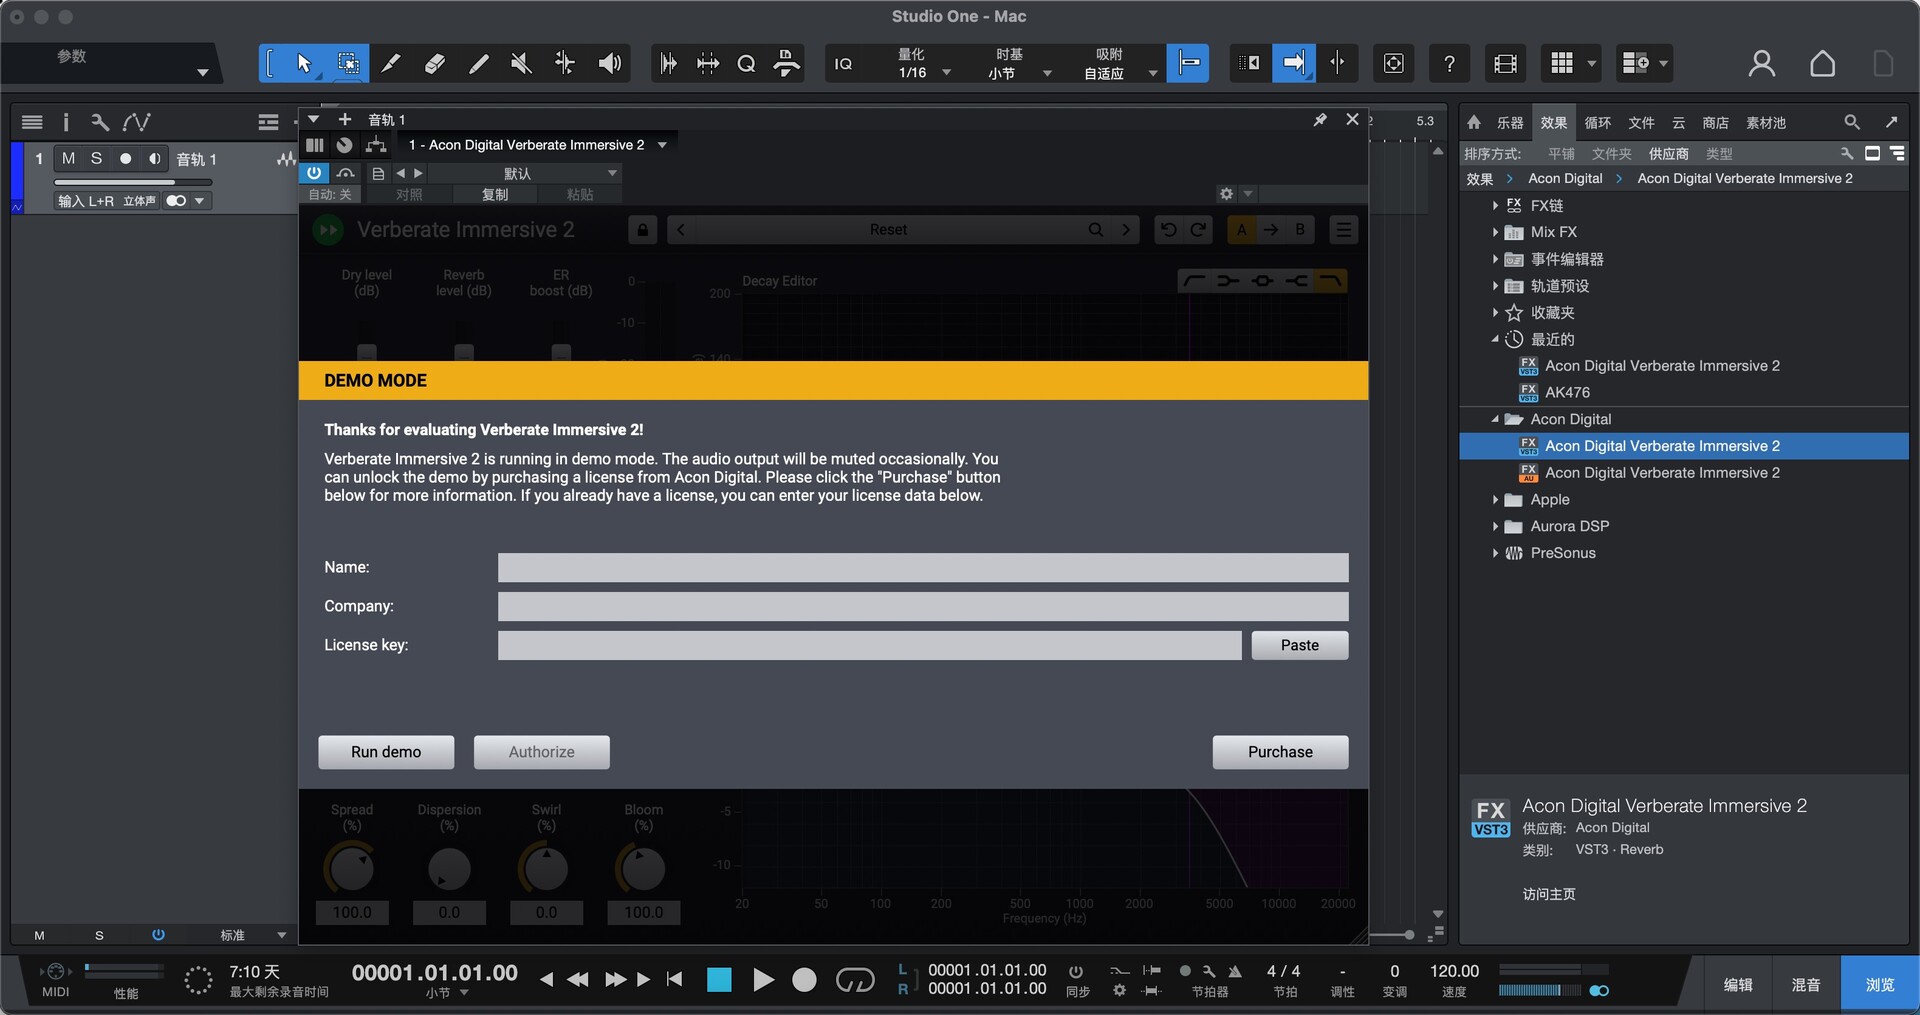This screenshot has height=1015, width=1920.
Task: Open the 吸附 自适应 dropdown
Action: 1119,64
